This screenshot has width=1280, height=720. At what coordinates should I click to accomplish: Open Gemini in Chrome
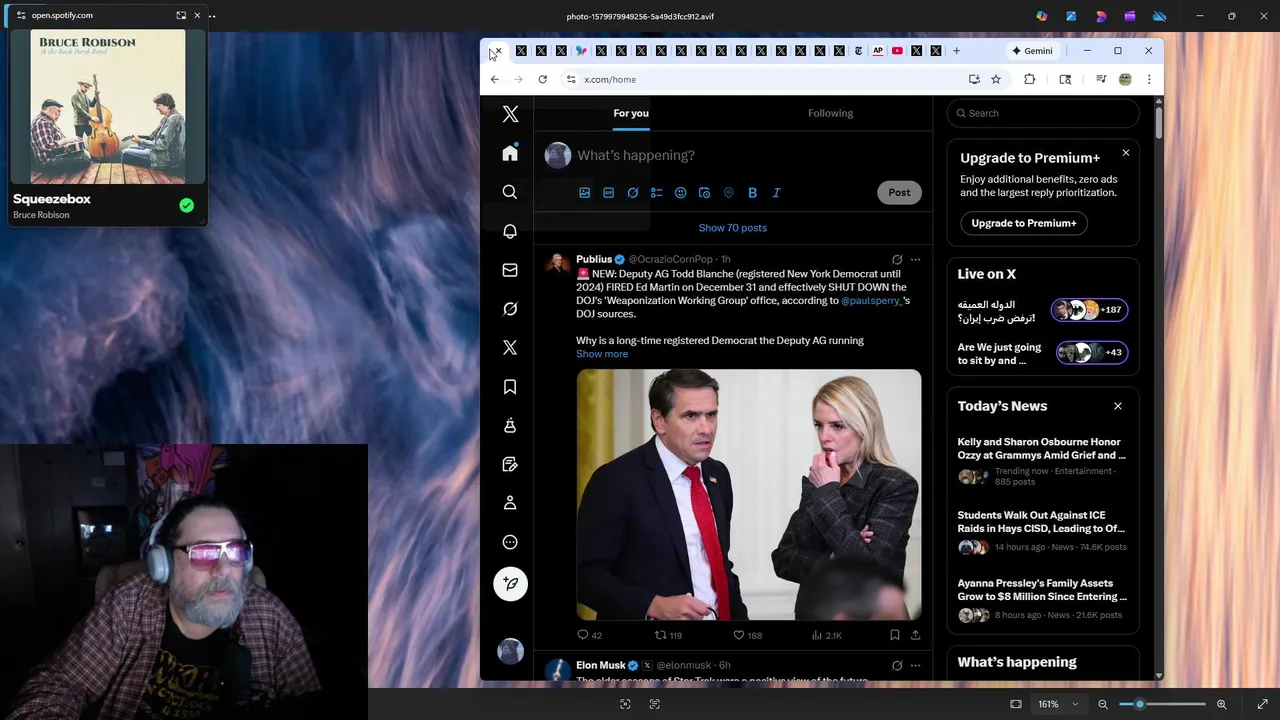[x=1031, y=51]
